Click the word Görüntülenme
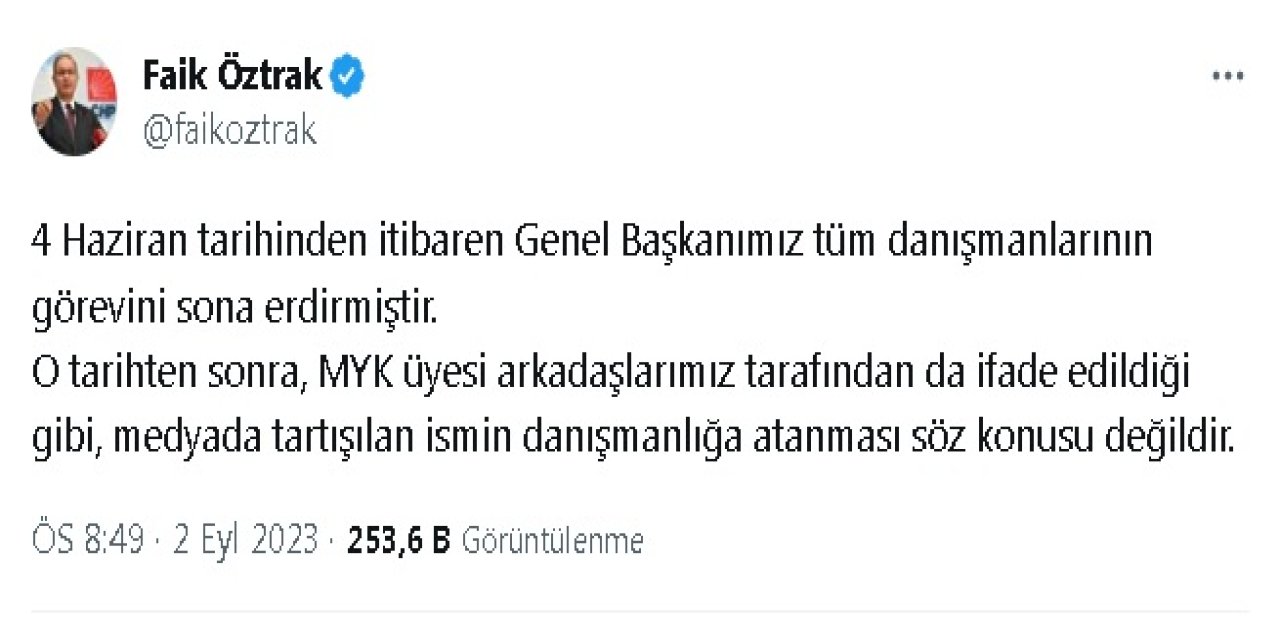1280x640 pixels. tap(552, 539)
